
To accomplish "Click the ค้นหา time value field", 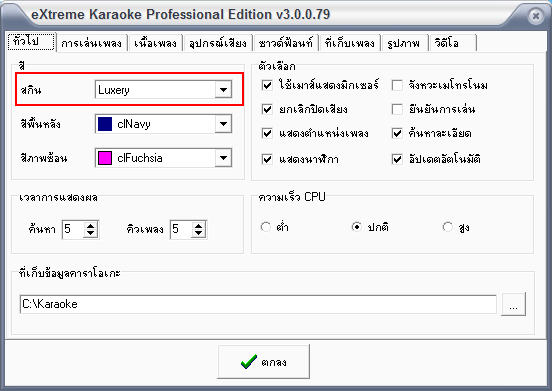I will click(73, 229).
